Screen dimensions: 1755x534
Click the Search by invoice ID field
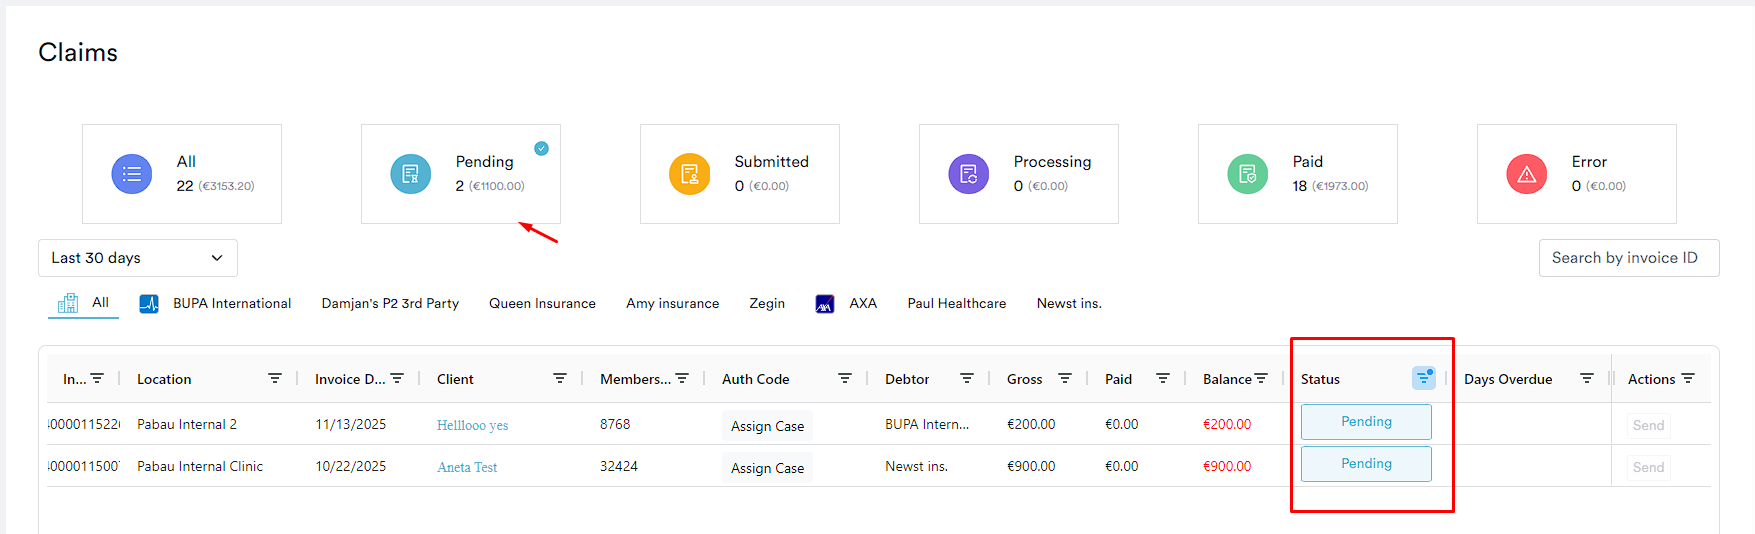[1628, 258]
